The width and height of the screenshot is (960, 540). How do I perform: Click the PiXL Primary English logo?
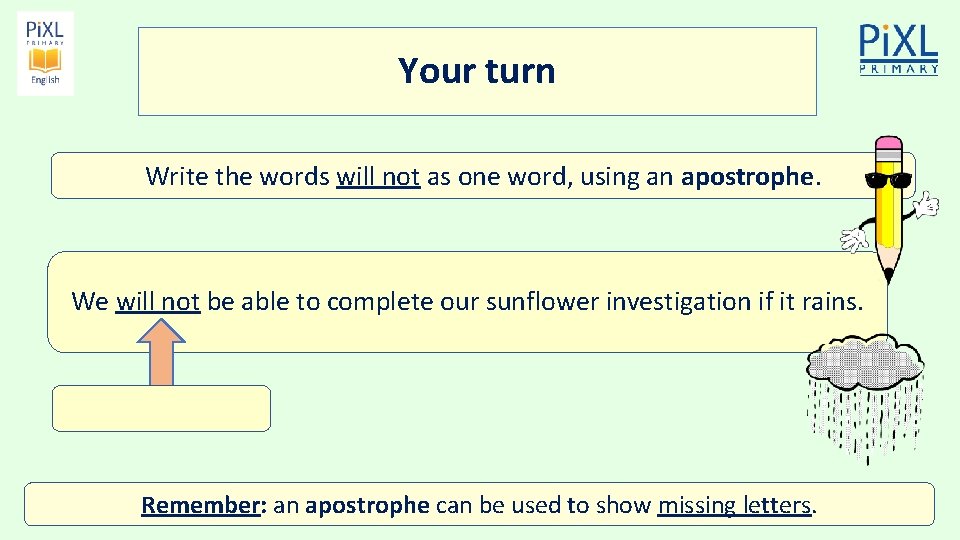[45, 53]
